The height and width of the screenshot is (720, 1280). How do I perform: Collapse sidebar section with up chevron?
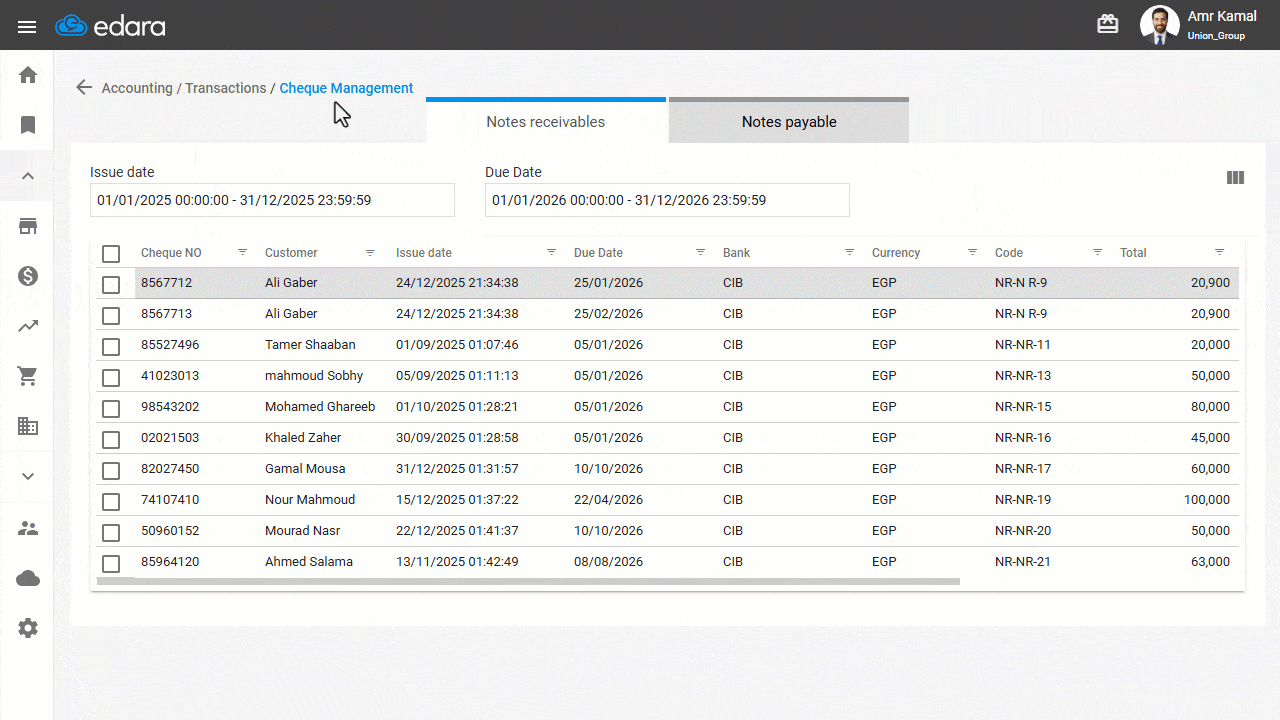pyautogui.click(x=28, y=176)
